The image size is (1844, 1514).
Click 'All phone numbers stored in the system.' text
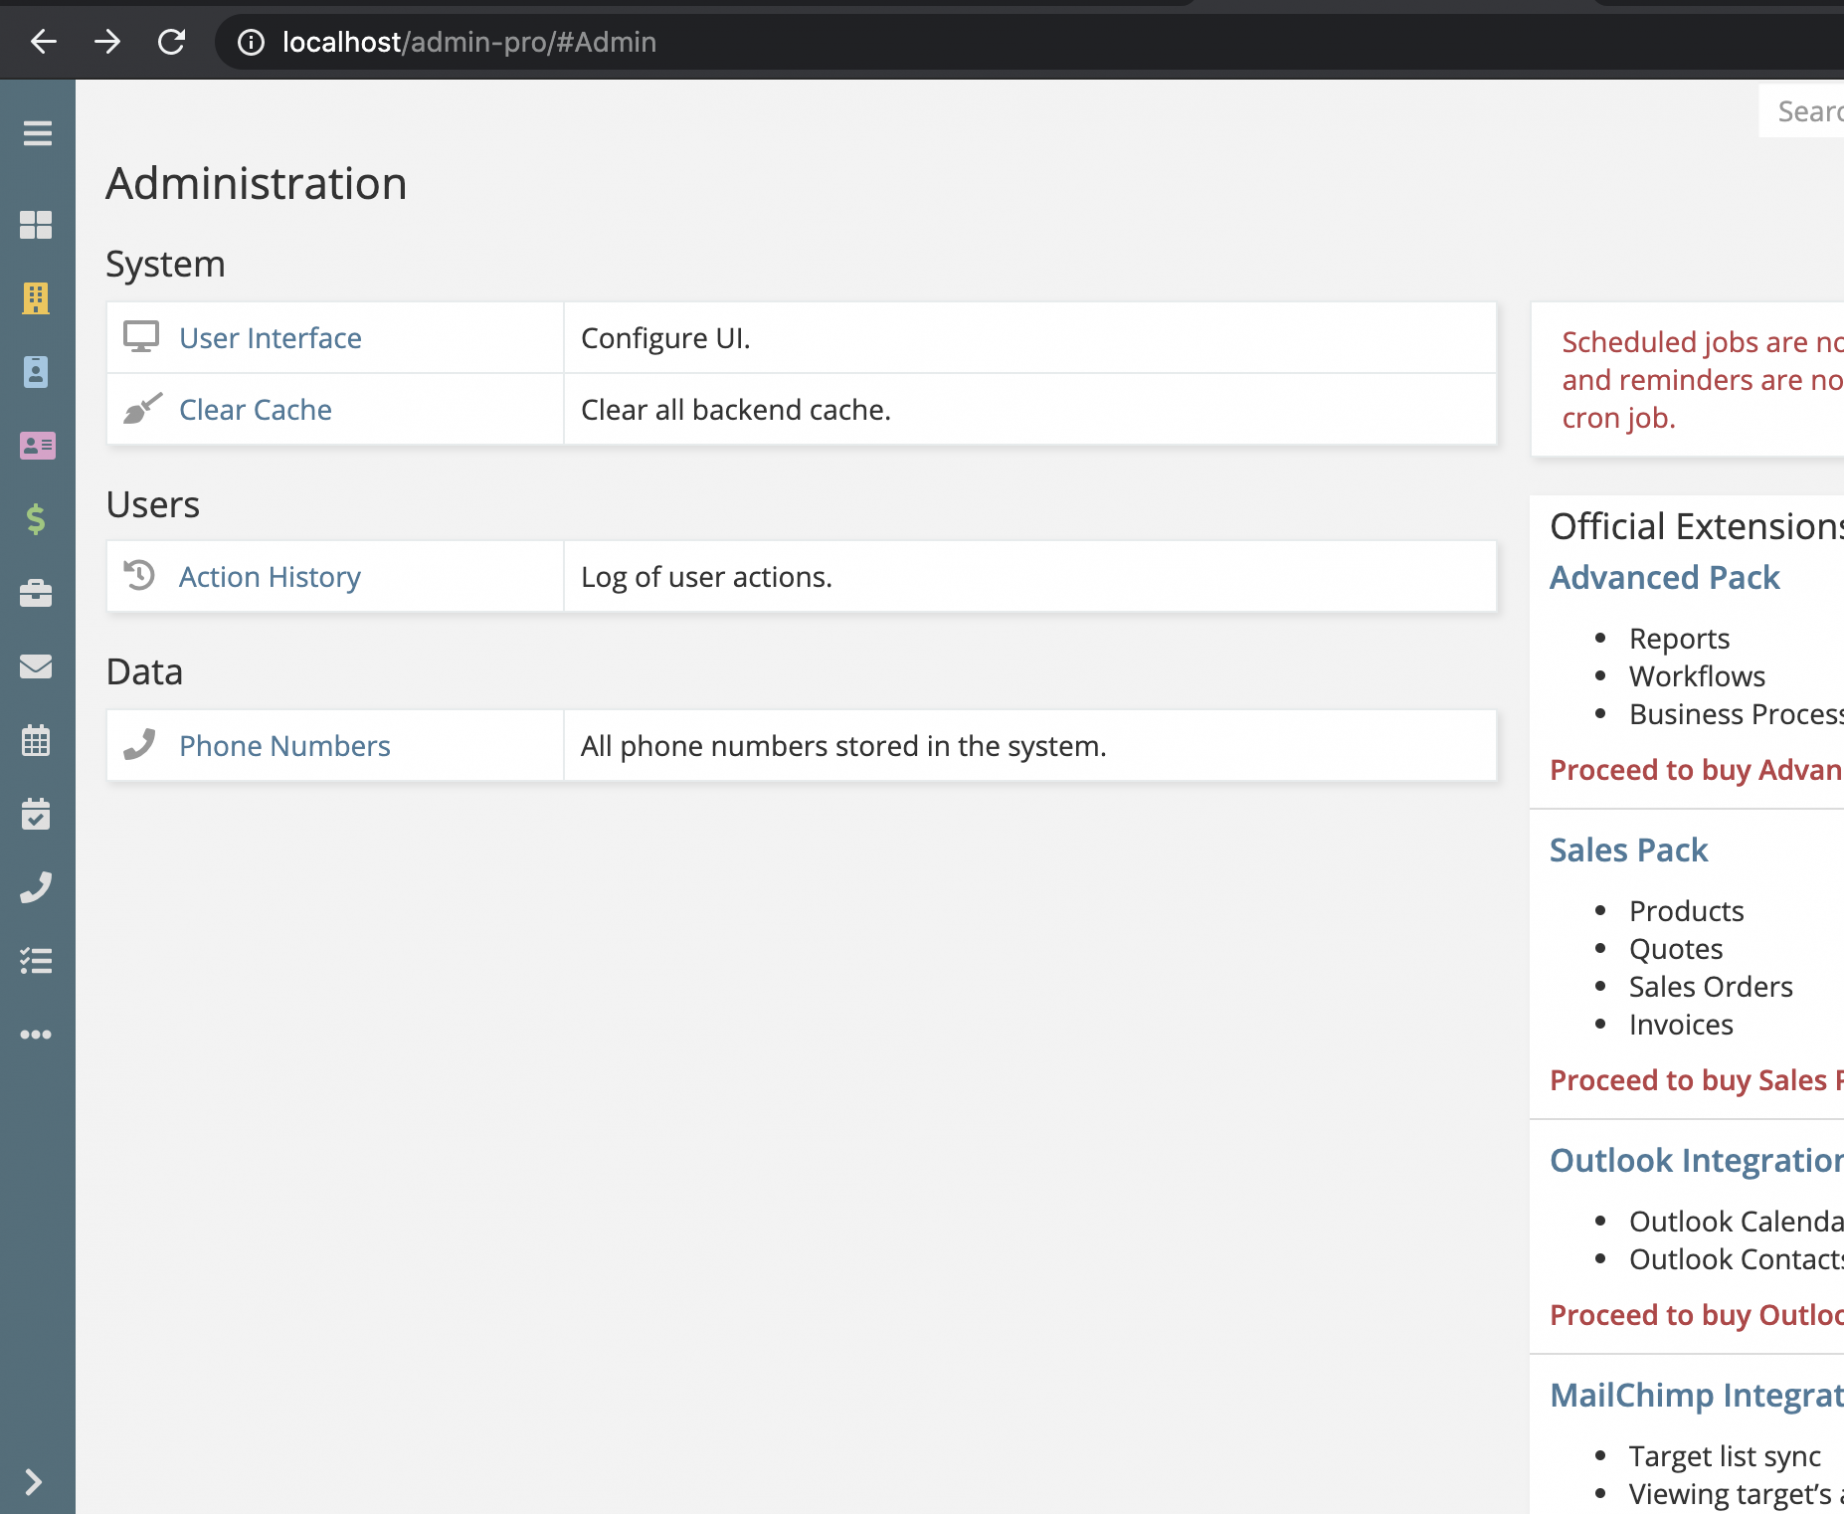(x=843, y=746)
